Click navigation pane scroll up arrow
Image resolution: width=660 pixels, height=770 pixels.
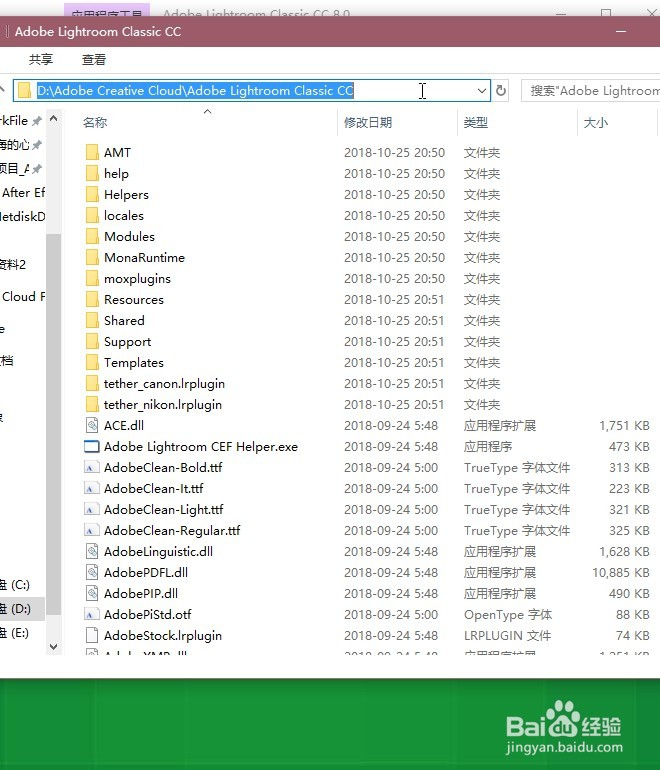coord(54,118)
